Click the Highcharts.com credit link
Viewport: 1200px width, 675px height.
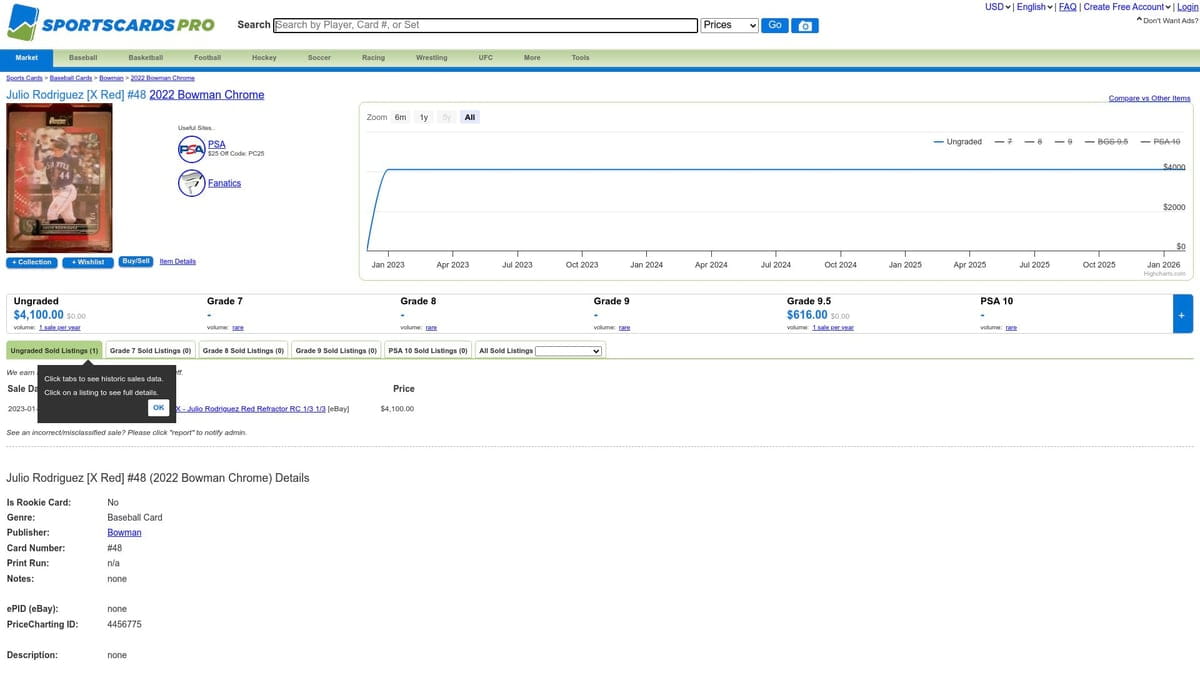pyautogui.click(x=1165, y=273)
